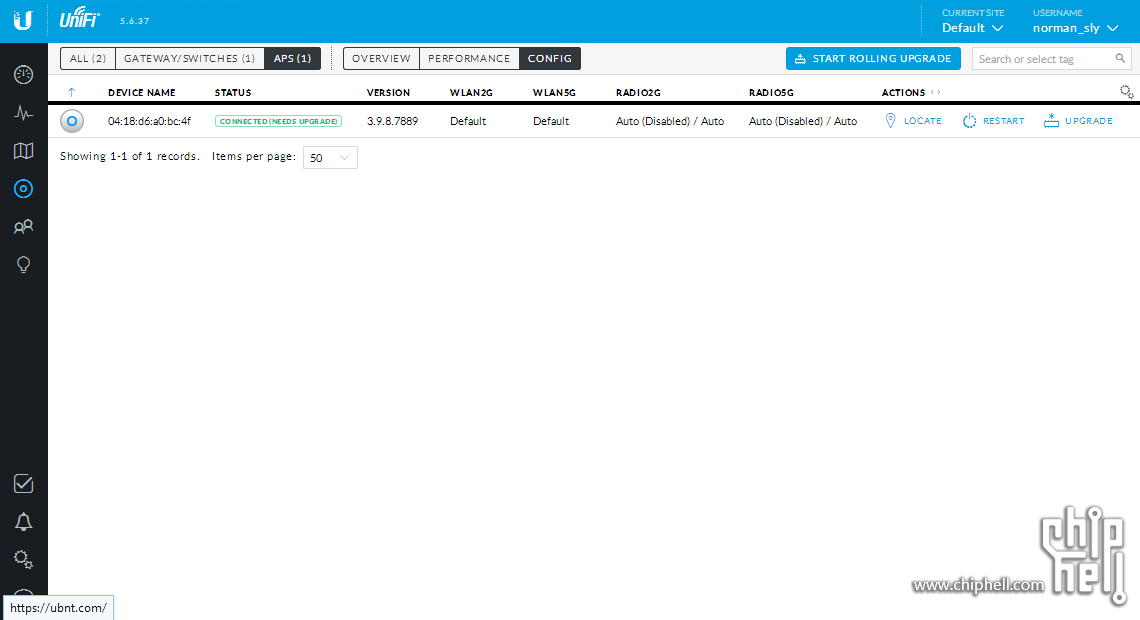Open the Events checkbox icon in sidebar
The width and height of the screenshot is (1140, 620).
coord(23,483)
